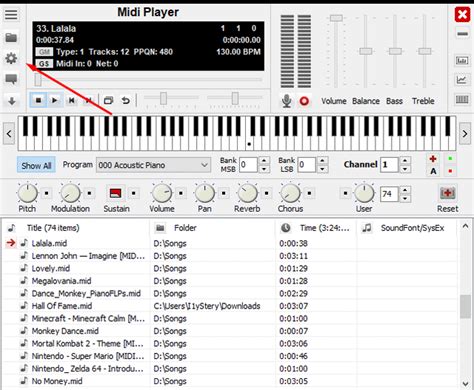Decrease Bank LSB with down arrow
This screenshot has width=474, height=390.
pyautogui.click(x=322, y=169)
